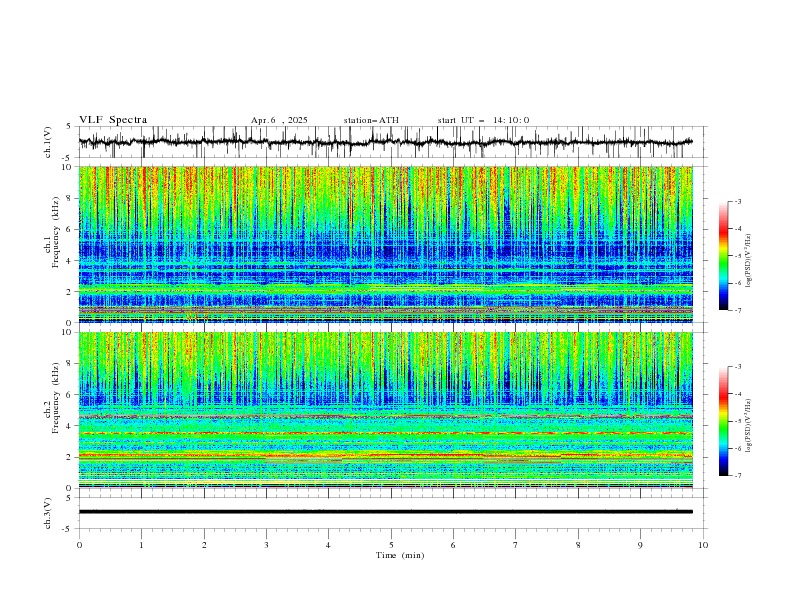Click the 'station=ATH' label

click(x=371, y=120)
